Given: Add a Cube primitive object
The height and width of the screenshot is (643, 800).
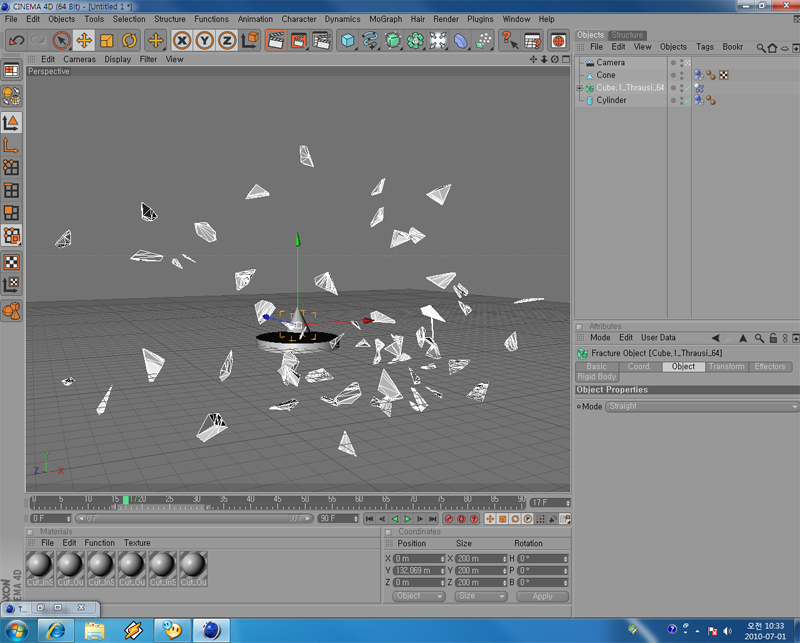Looking at the screenshot, I should point(347,40).
